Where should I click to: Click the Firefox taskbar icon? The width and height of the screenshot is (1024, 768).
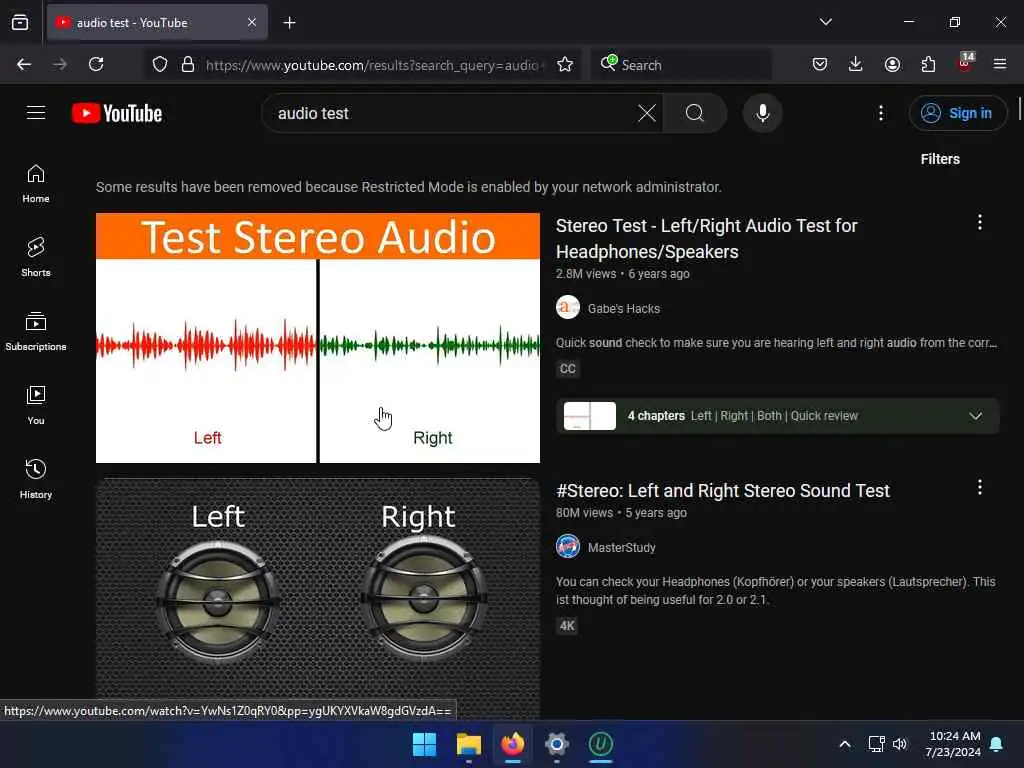513,744
